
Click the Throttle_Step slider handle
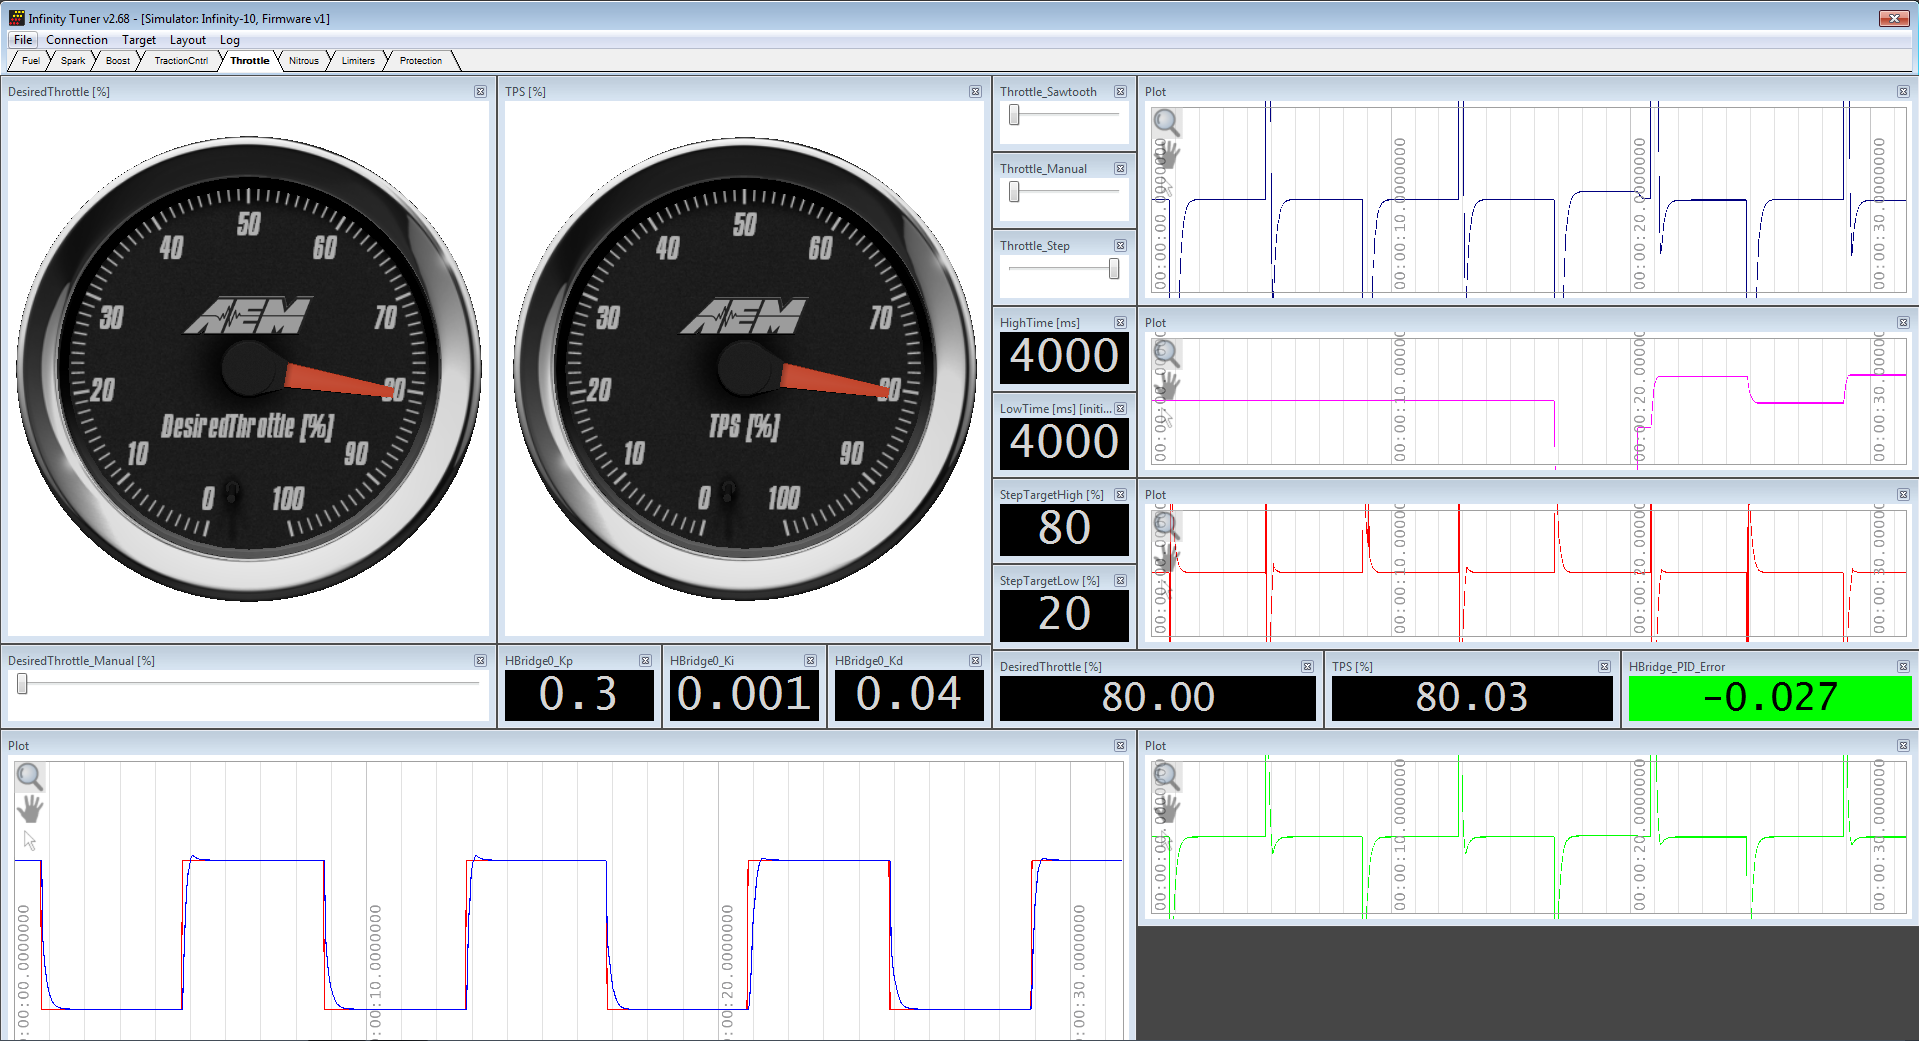coord(1114,269)
